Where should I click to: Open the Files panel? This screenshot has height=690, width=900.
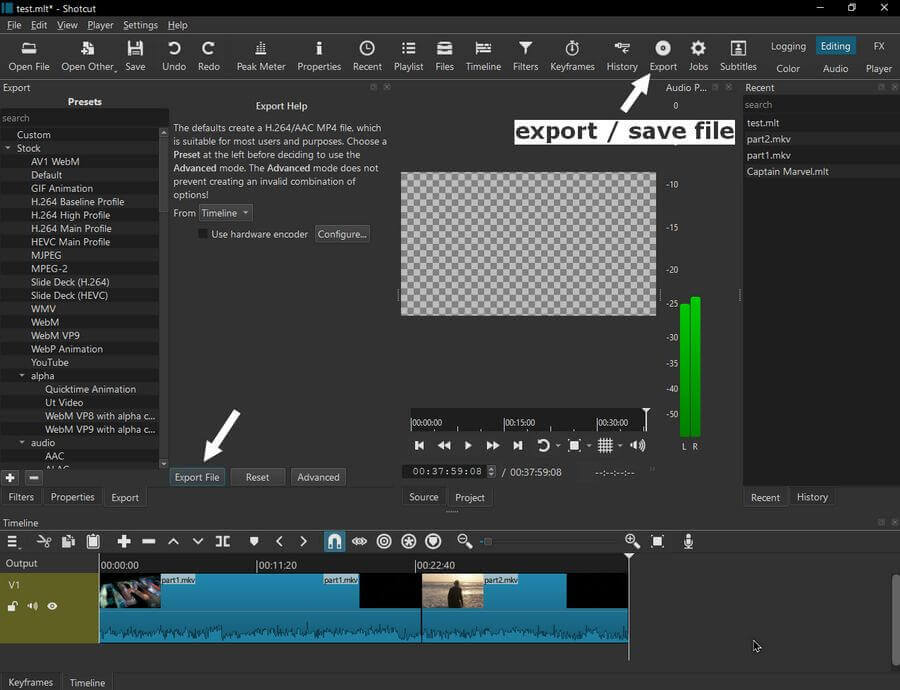tap(444, 56)
